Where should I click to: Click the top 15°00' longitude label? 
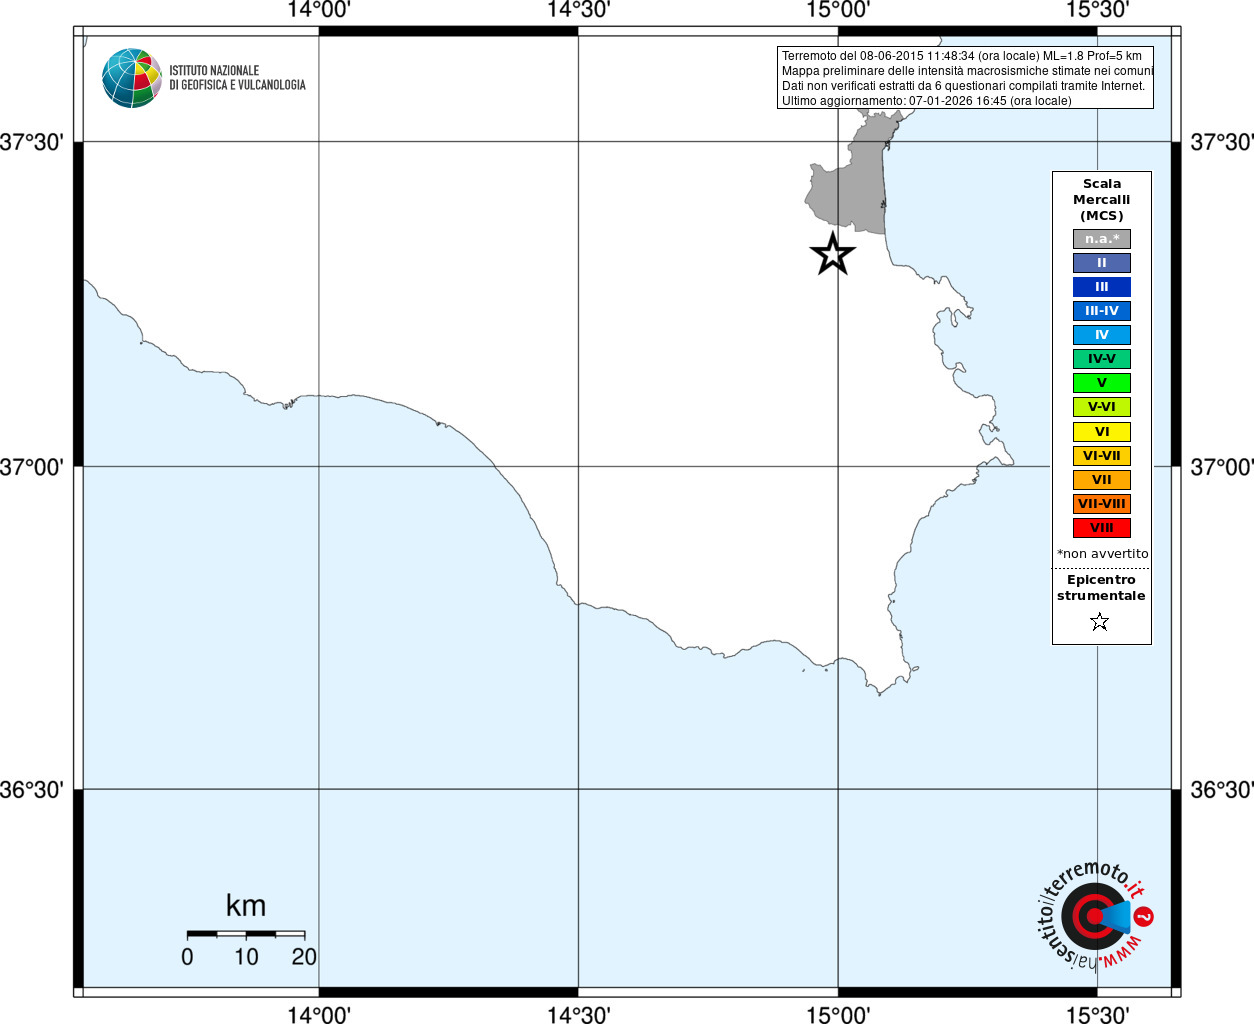[x=838, y=10]
